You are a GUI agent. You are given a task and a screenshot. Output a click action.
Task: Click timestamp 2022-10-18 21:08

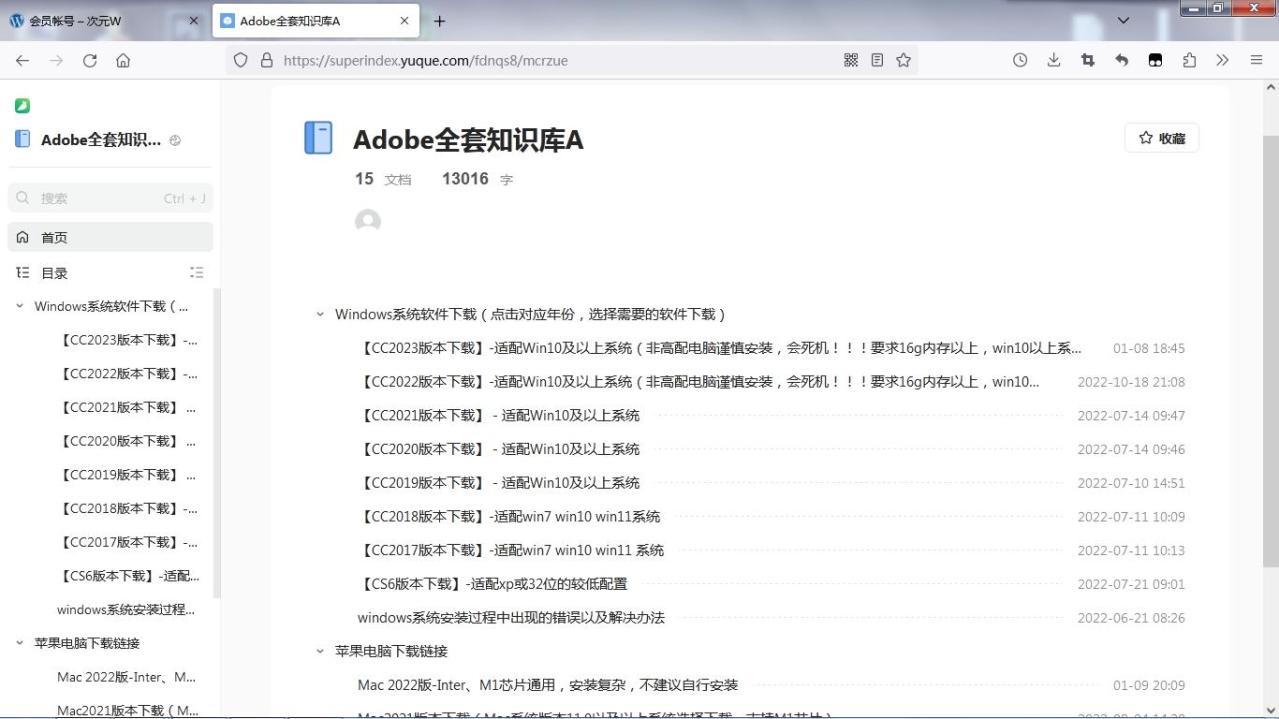(1131, 382)
